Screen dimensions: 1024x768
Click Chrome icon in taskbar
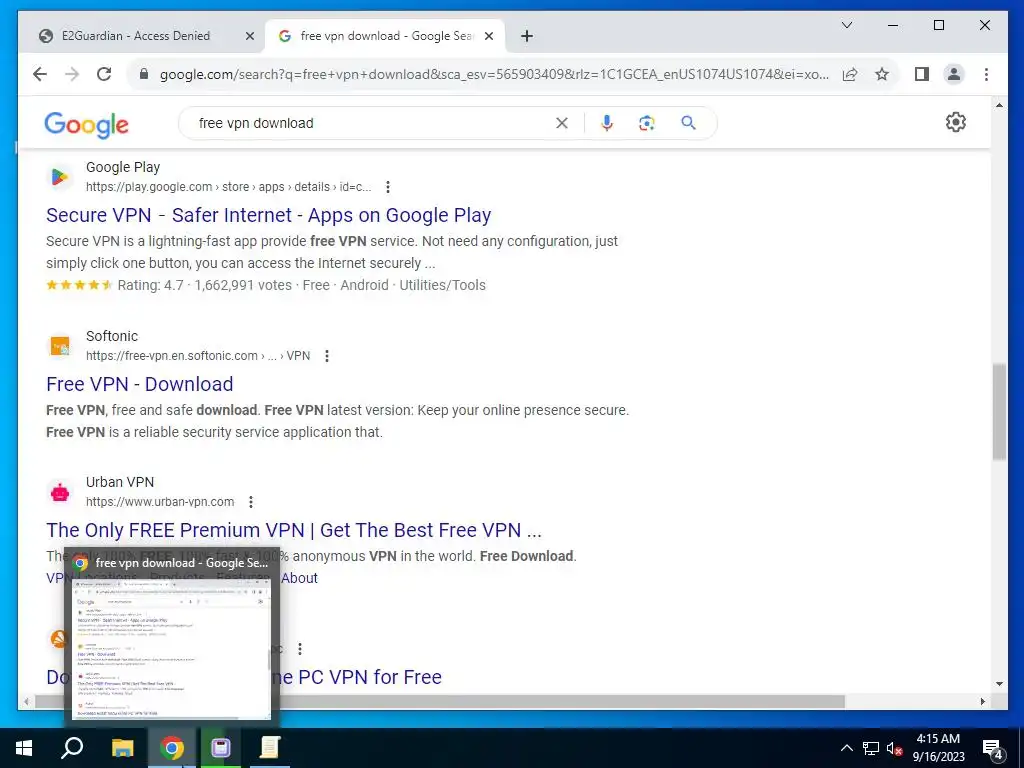pos(172,748)
